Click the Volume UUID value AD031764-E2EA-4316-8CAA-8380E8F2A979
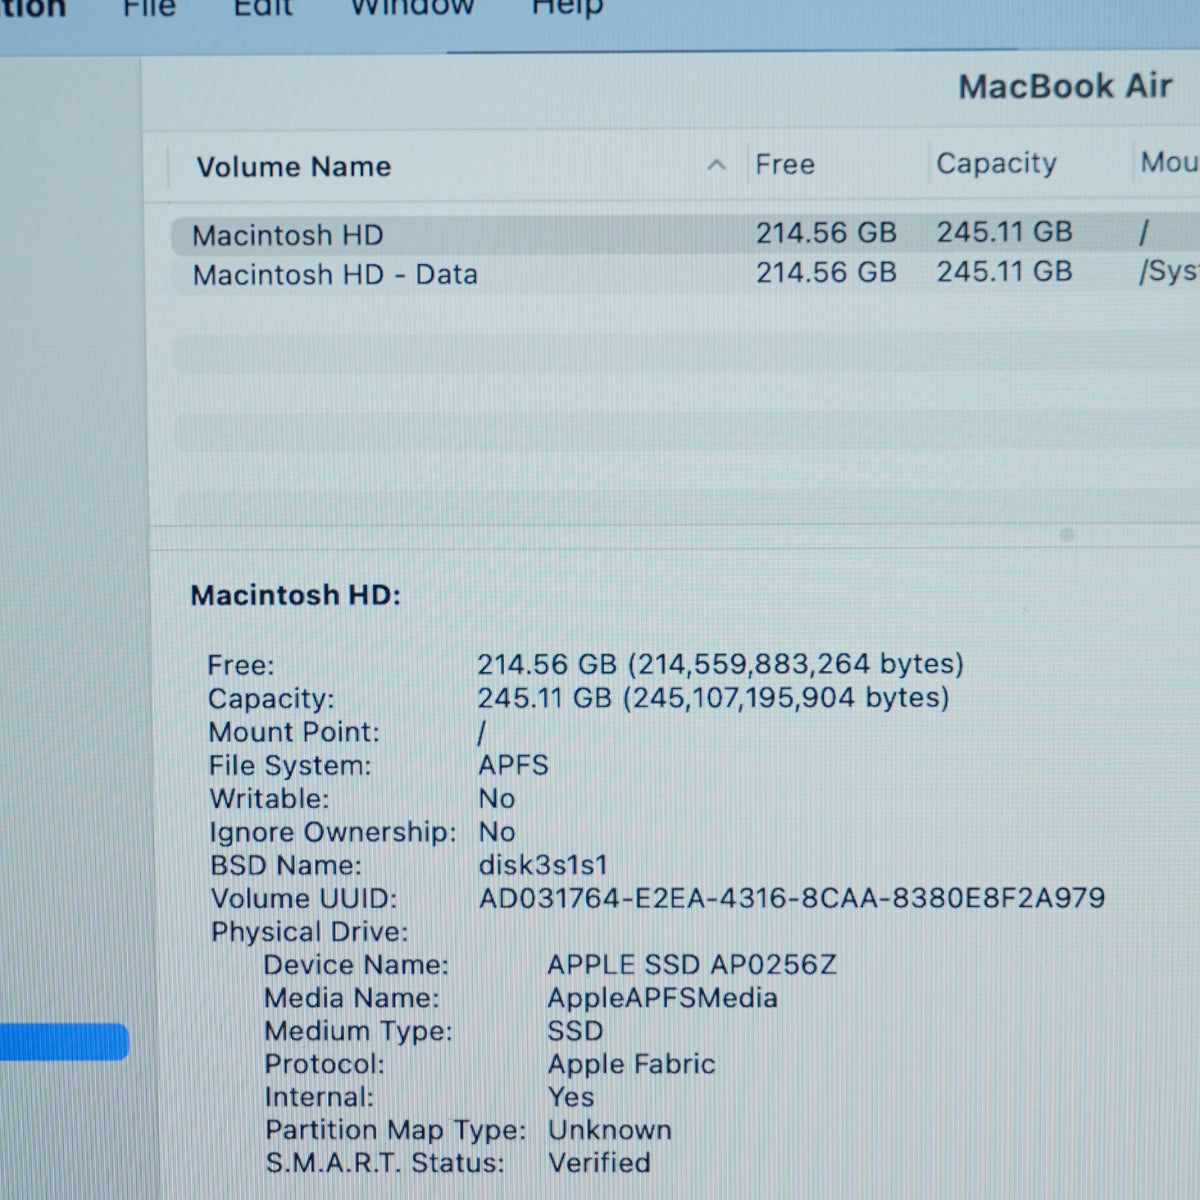1200x1200 pixels. (792, 898)
